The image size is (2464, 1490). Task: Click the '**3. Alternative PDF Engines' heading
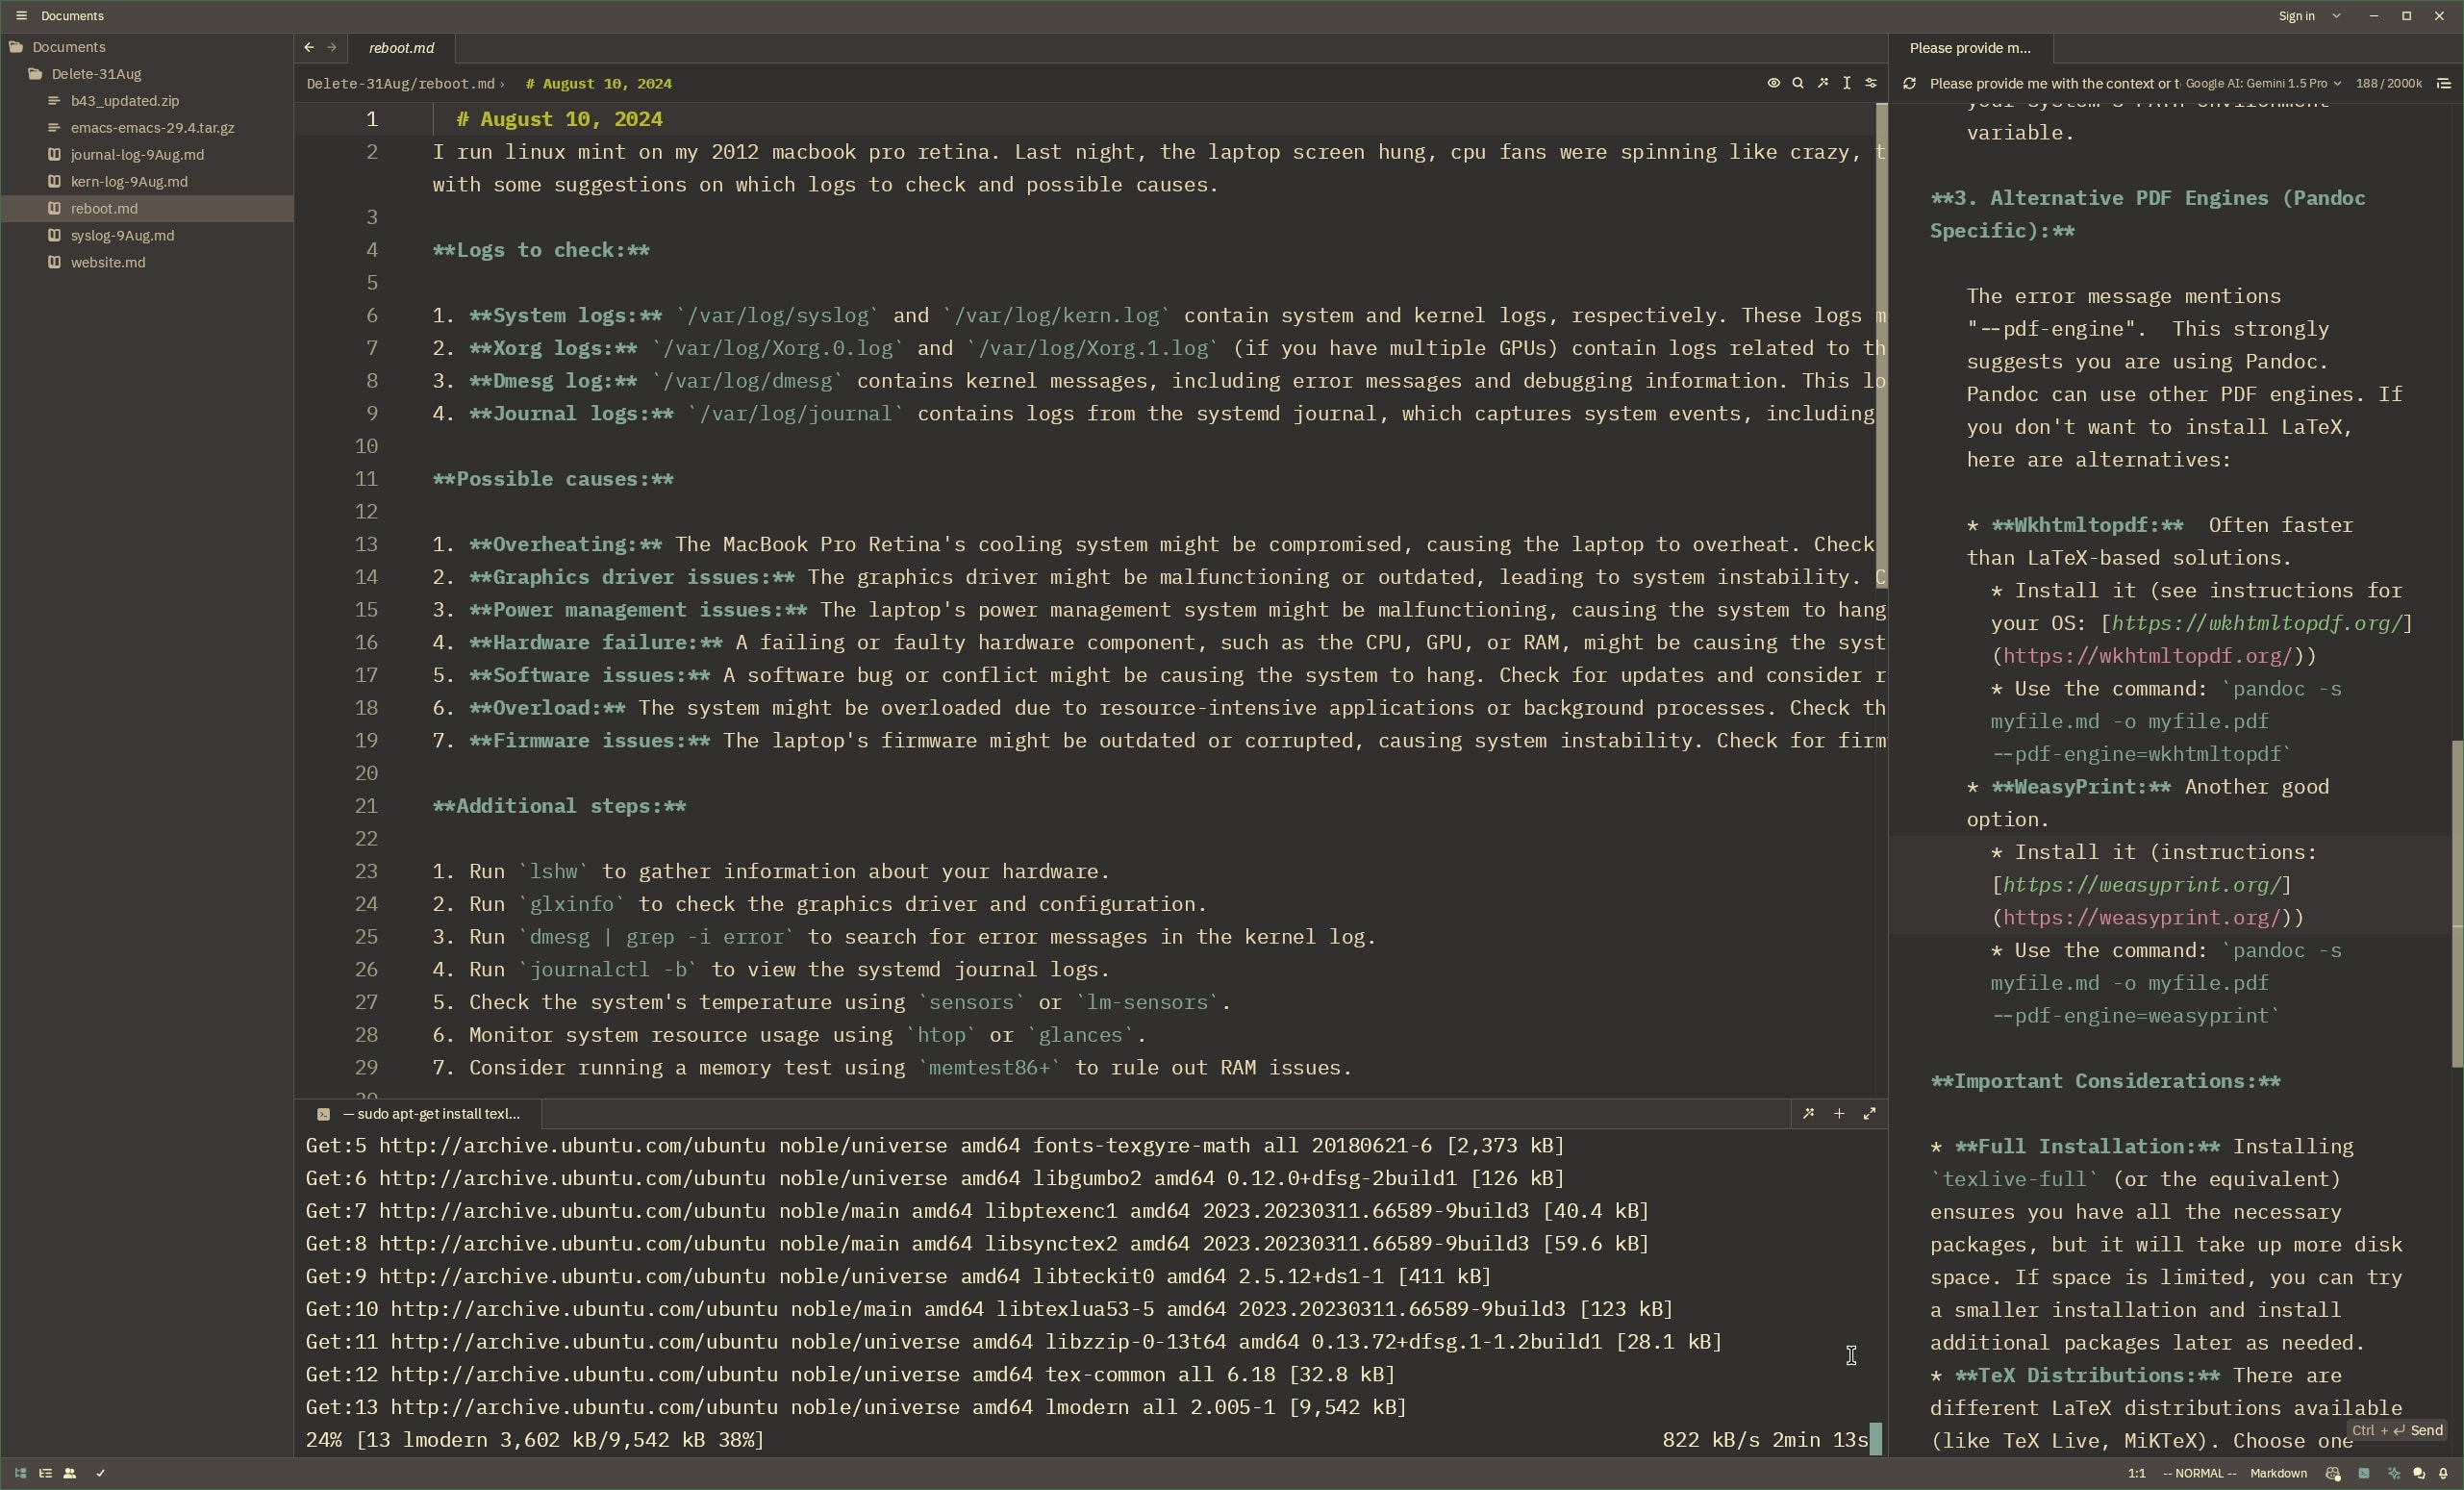click(x=2147, y=214)
